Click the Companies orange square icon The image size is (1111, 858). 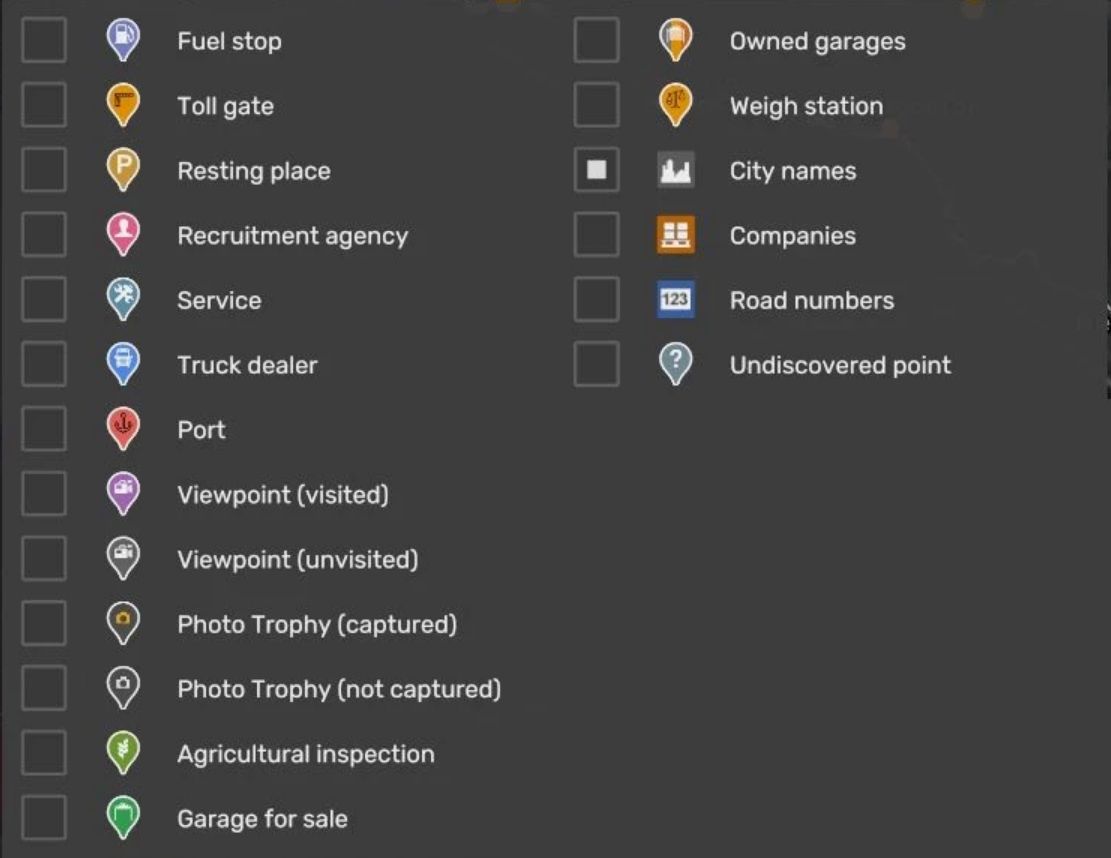coord(676,235)
